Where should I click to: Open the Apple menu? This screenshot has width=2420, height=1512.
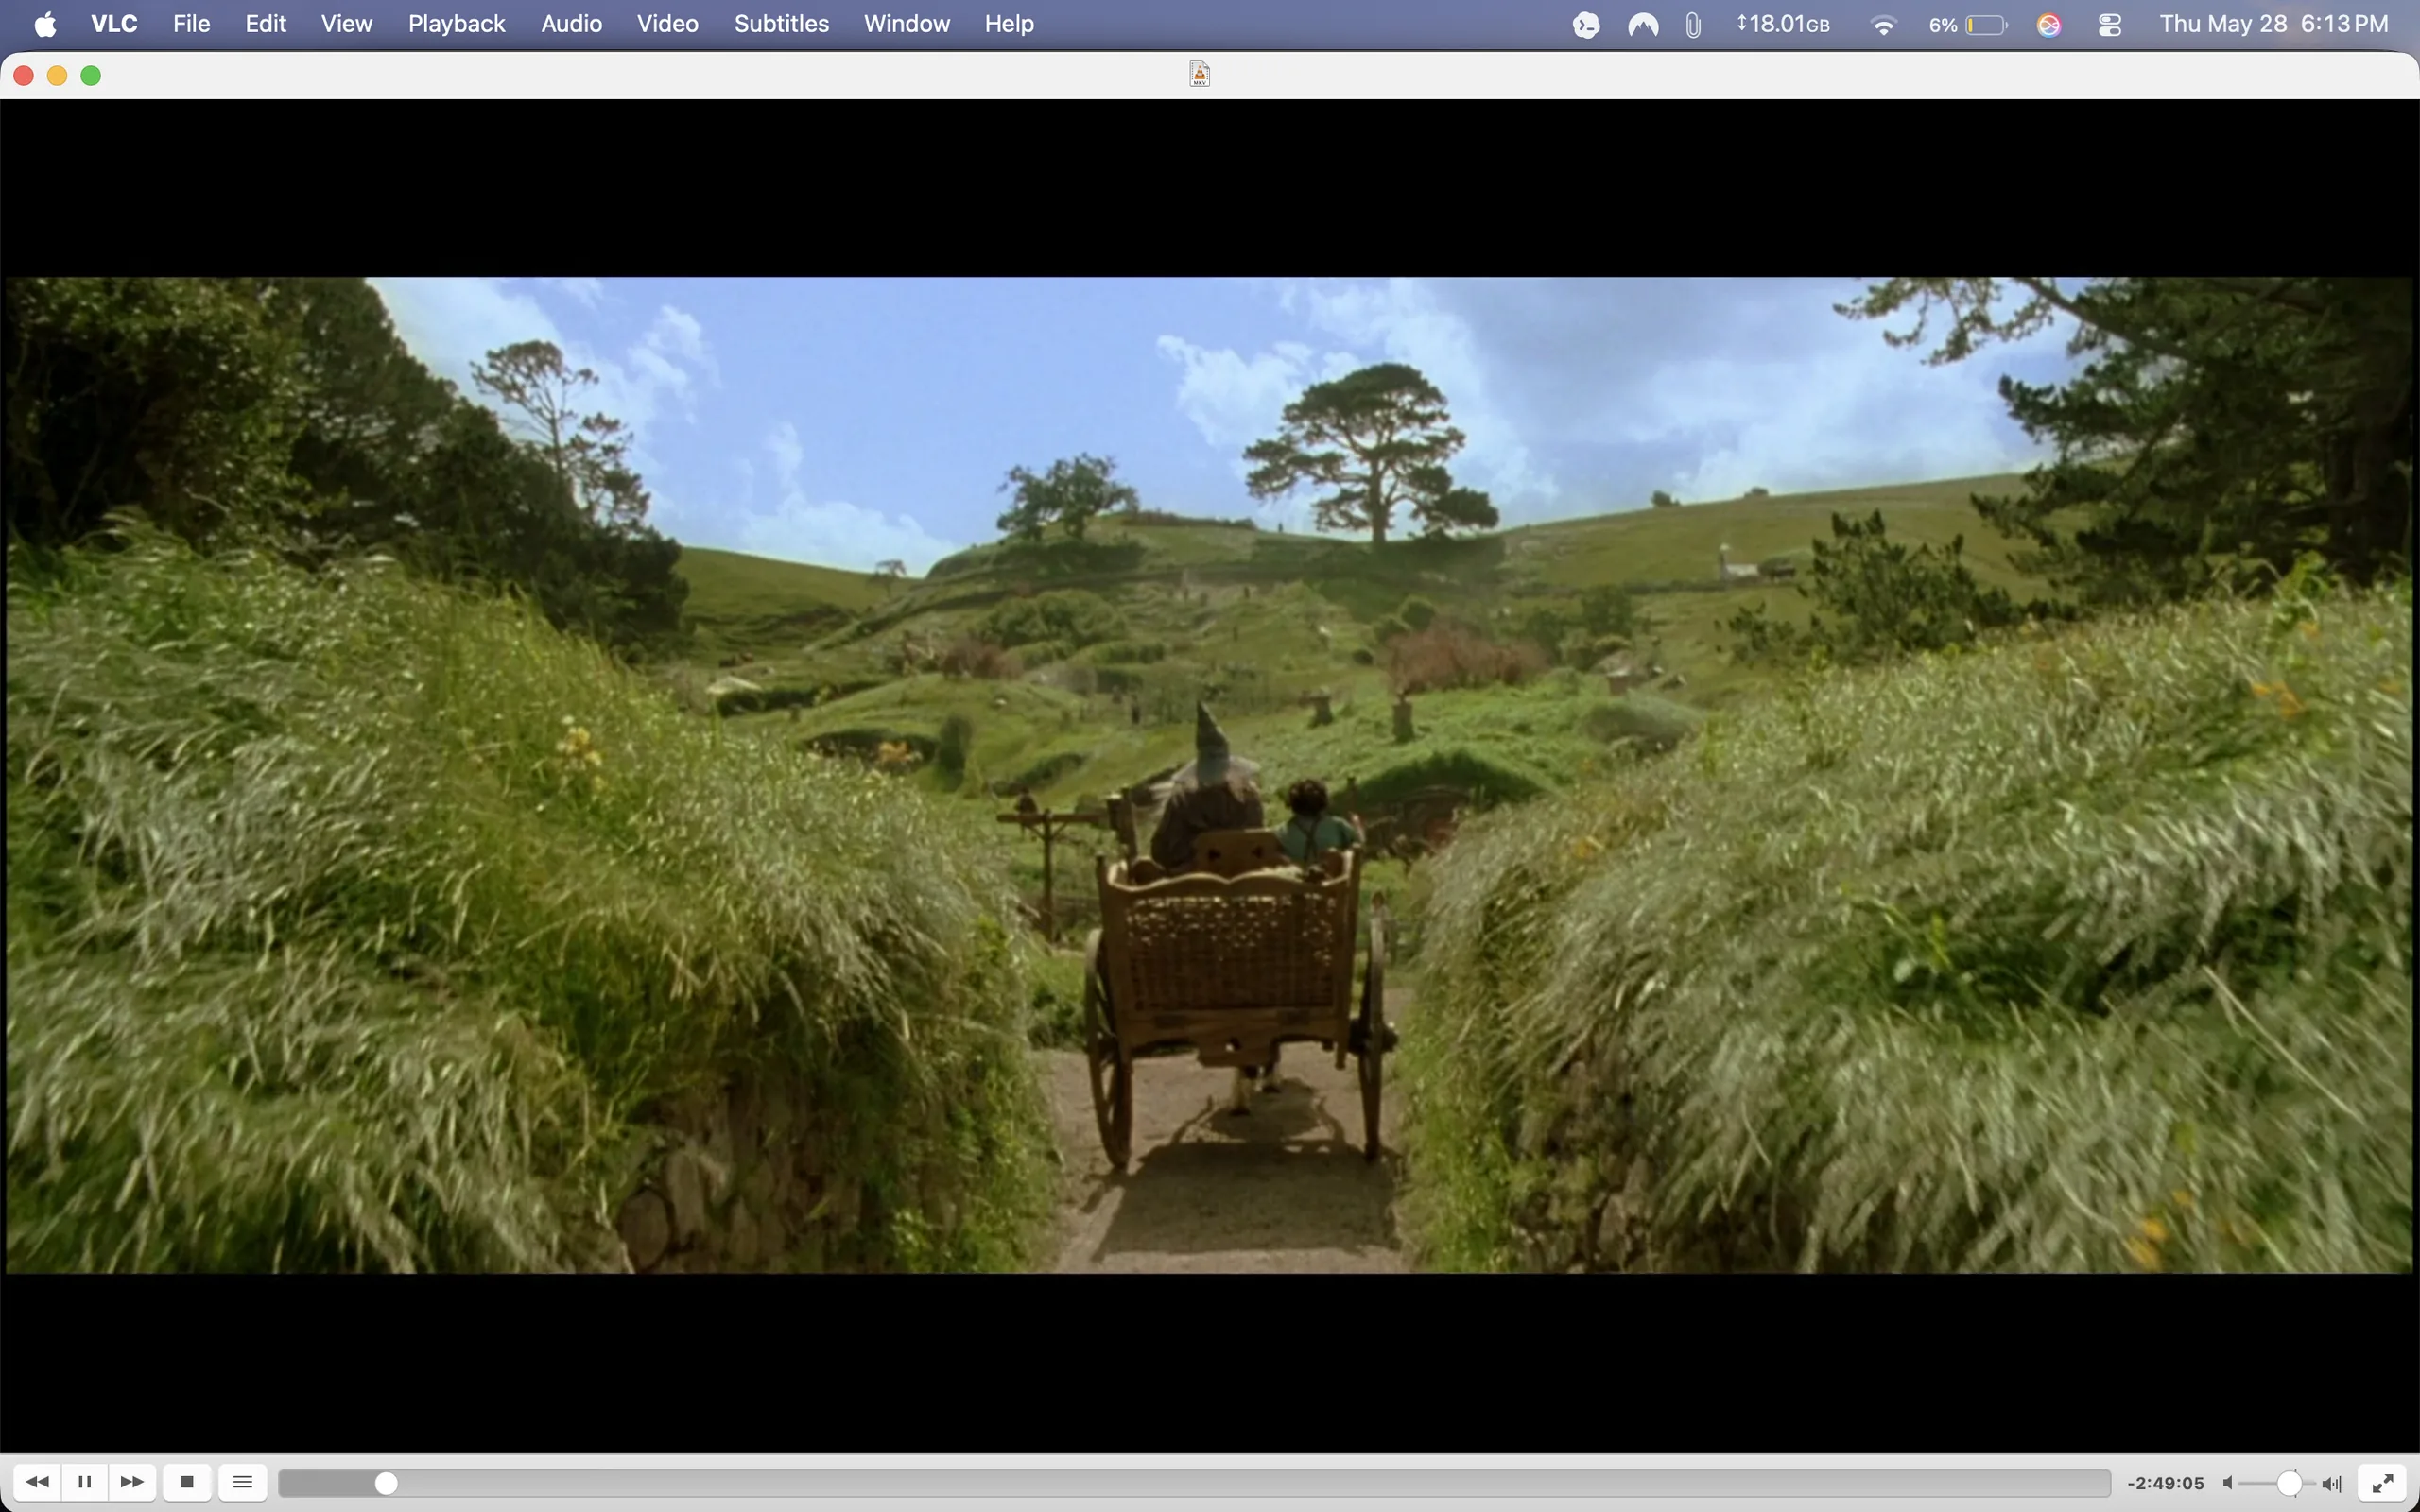pos(45,24)
